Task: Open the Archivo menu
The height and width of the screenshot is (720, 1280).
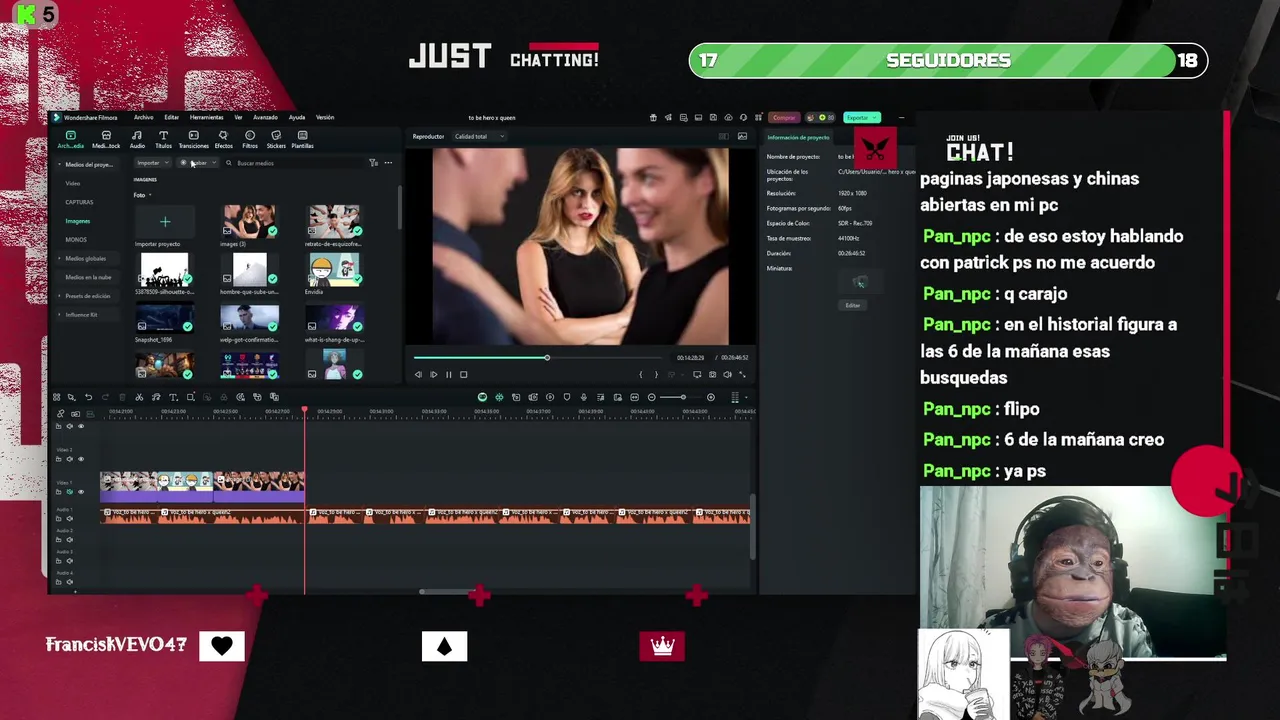Action: (x=143, y=117)
